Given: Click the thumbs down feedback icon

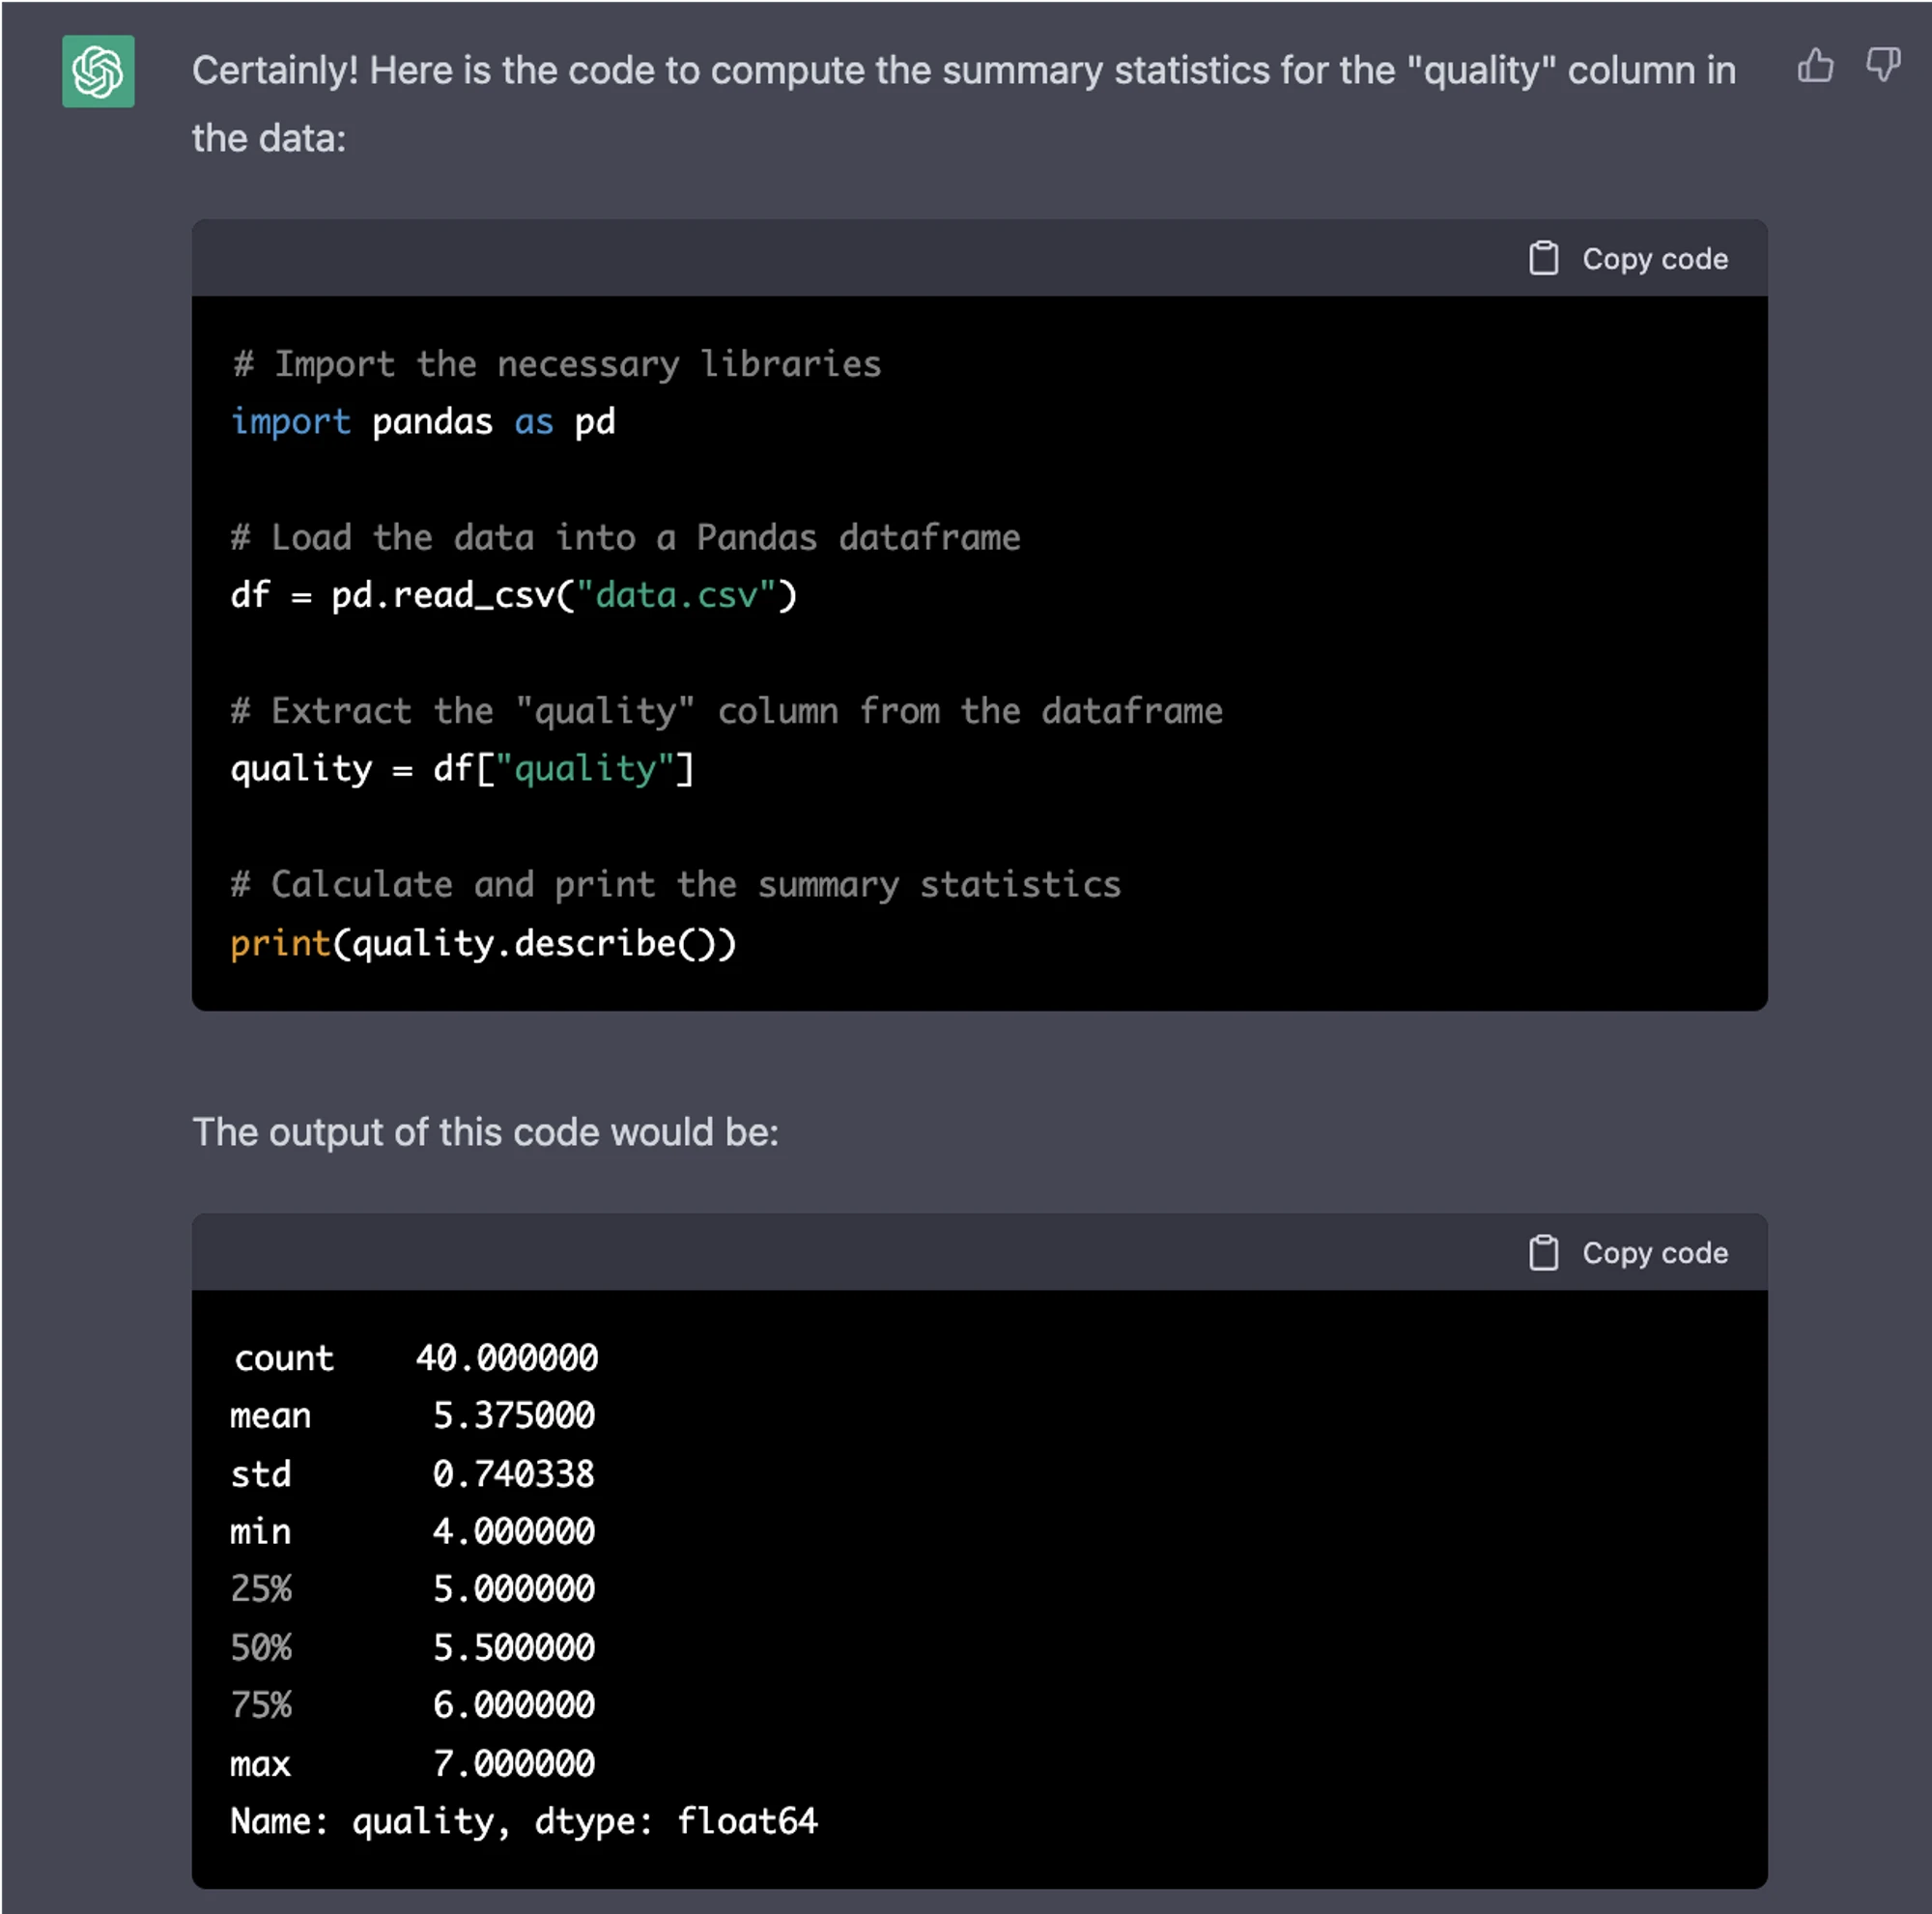Looking at the screenshot, I should click(1883, 66).
